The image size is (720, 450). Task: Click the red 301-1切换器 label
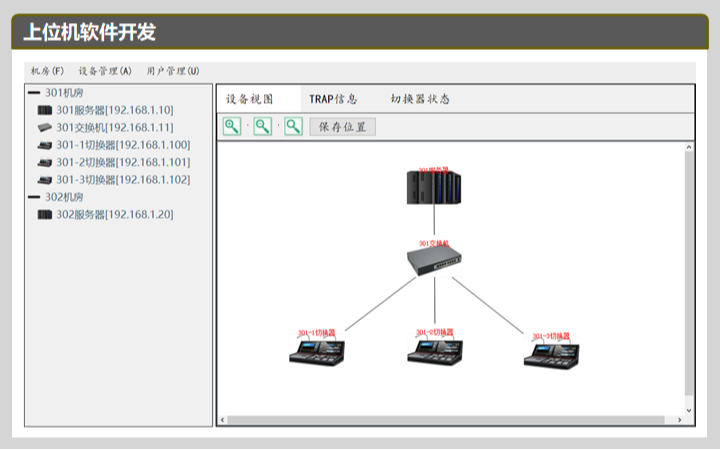[317, 333]
